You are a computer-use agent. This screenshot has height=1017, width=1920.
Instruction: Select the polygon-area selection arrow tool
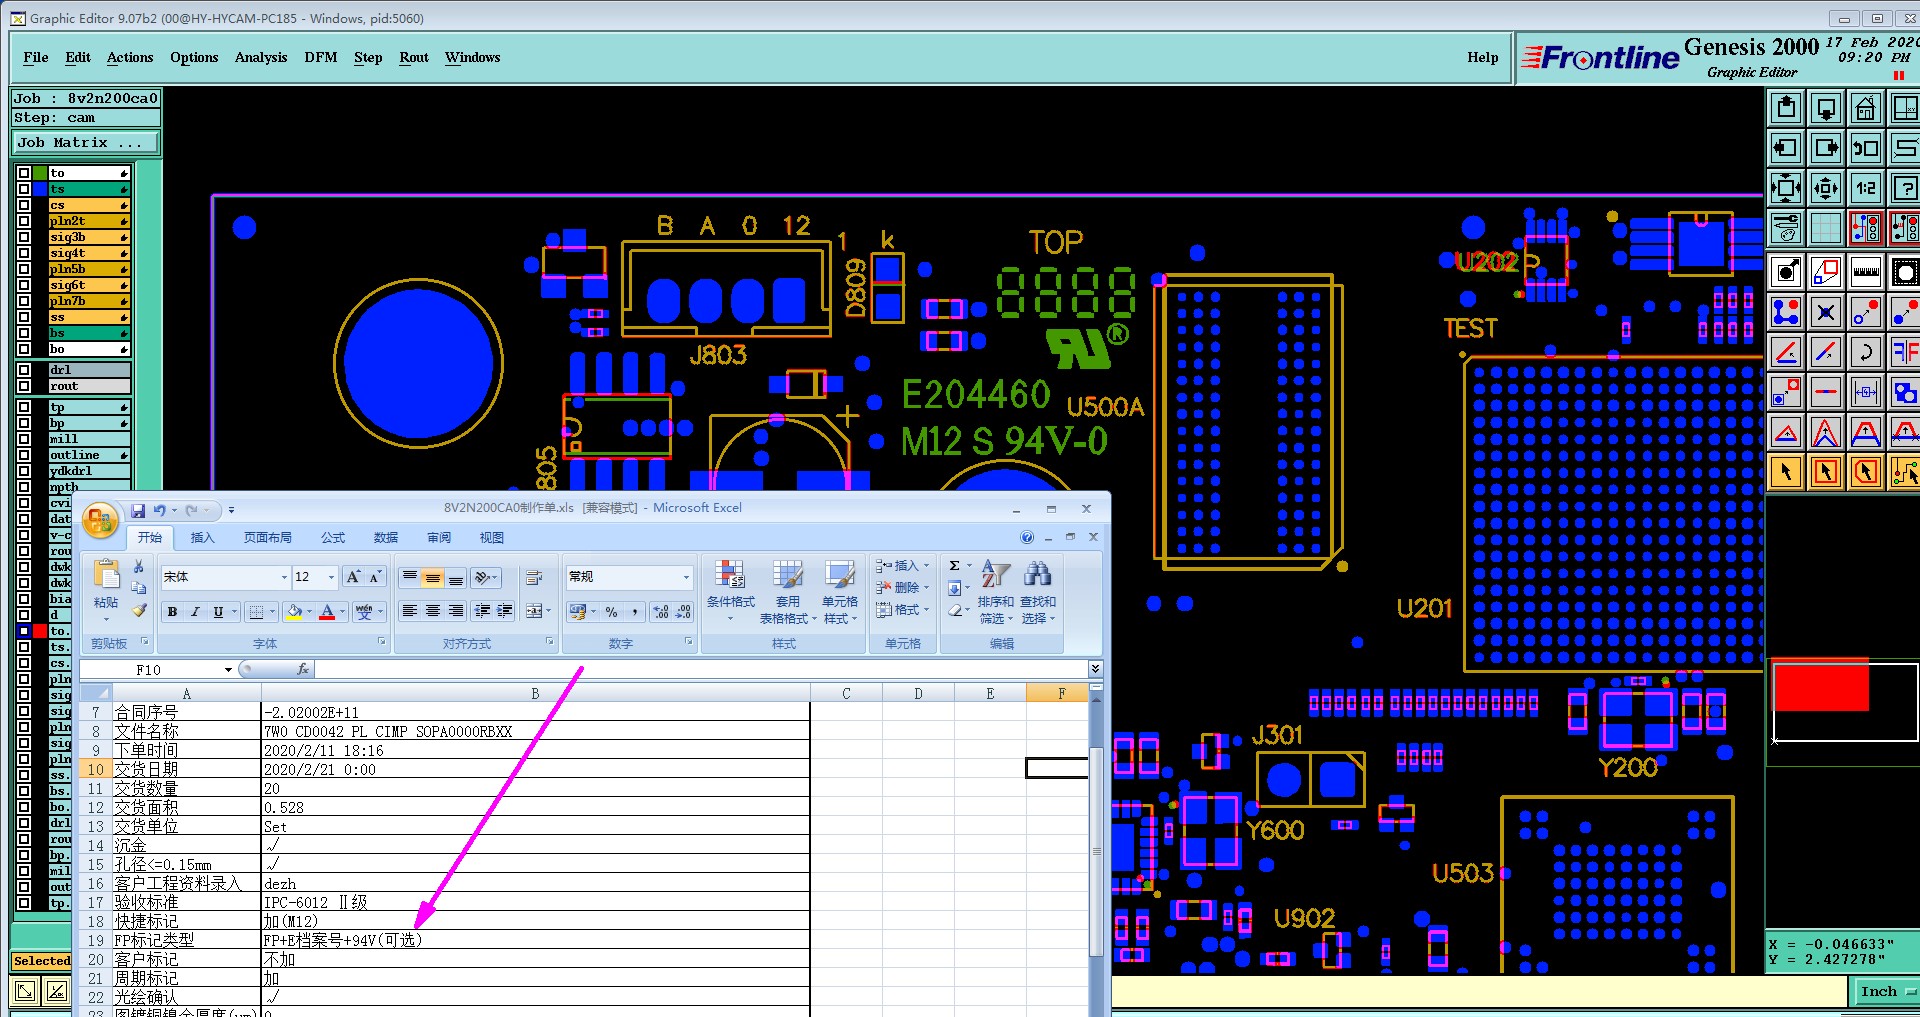click(x=1865, y=472)
